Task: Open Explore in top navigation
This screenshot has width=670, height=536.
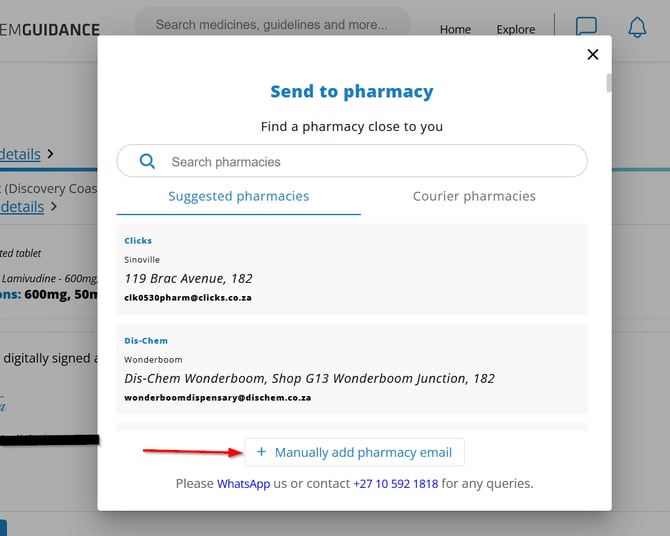Action: tap(516, 29)
